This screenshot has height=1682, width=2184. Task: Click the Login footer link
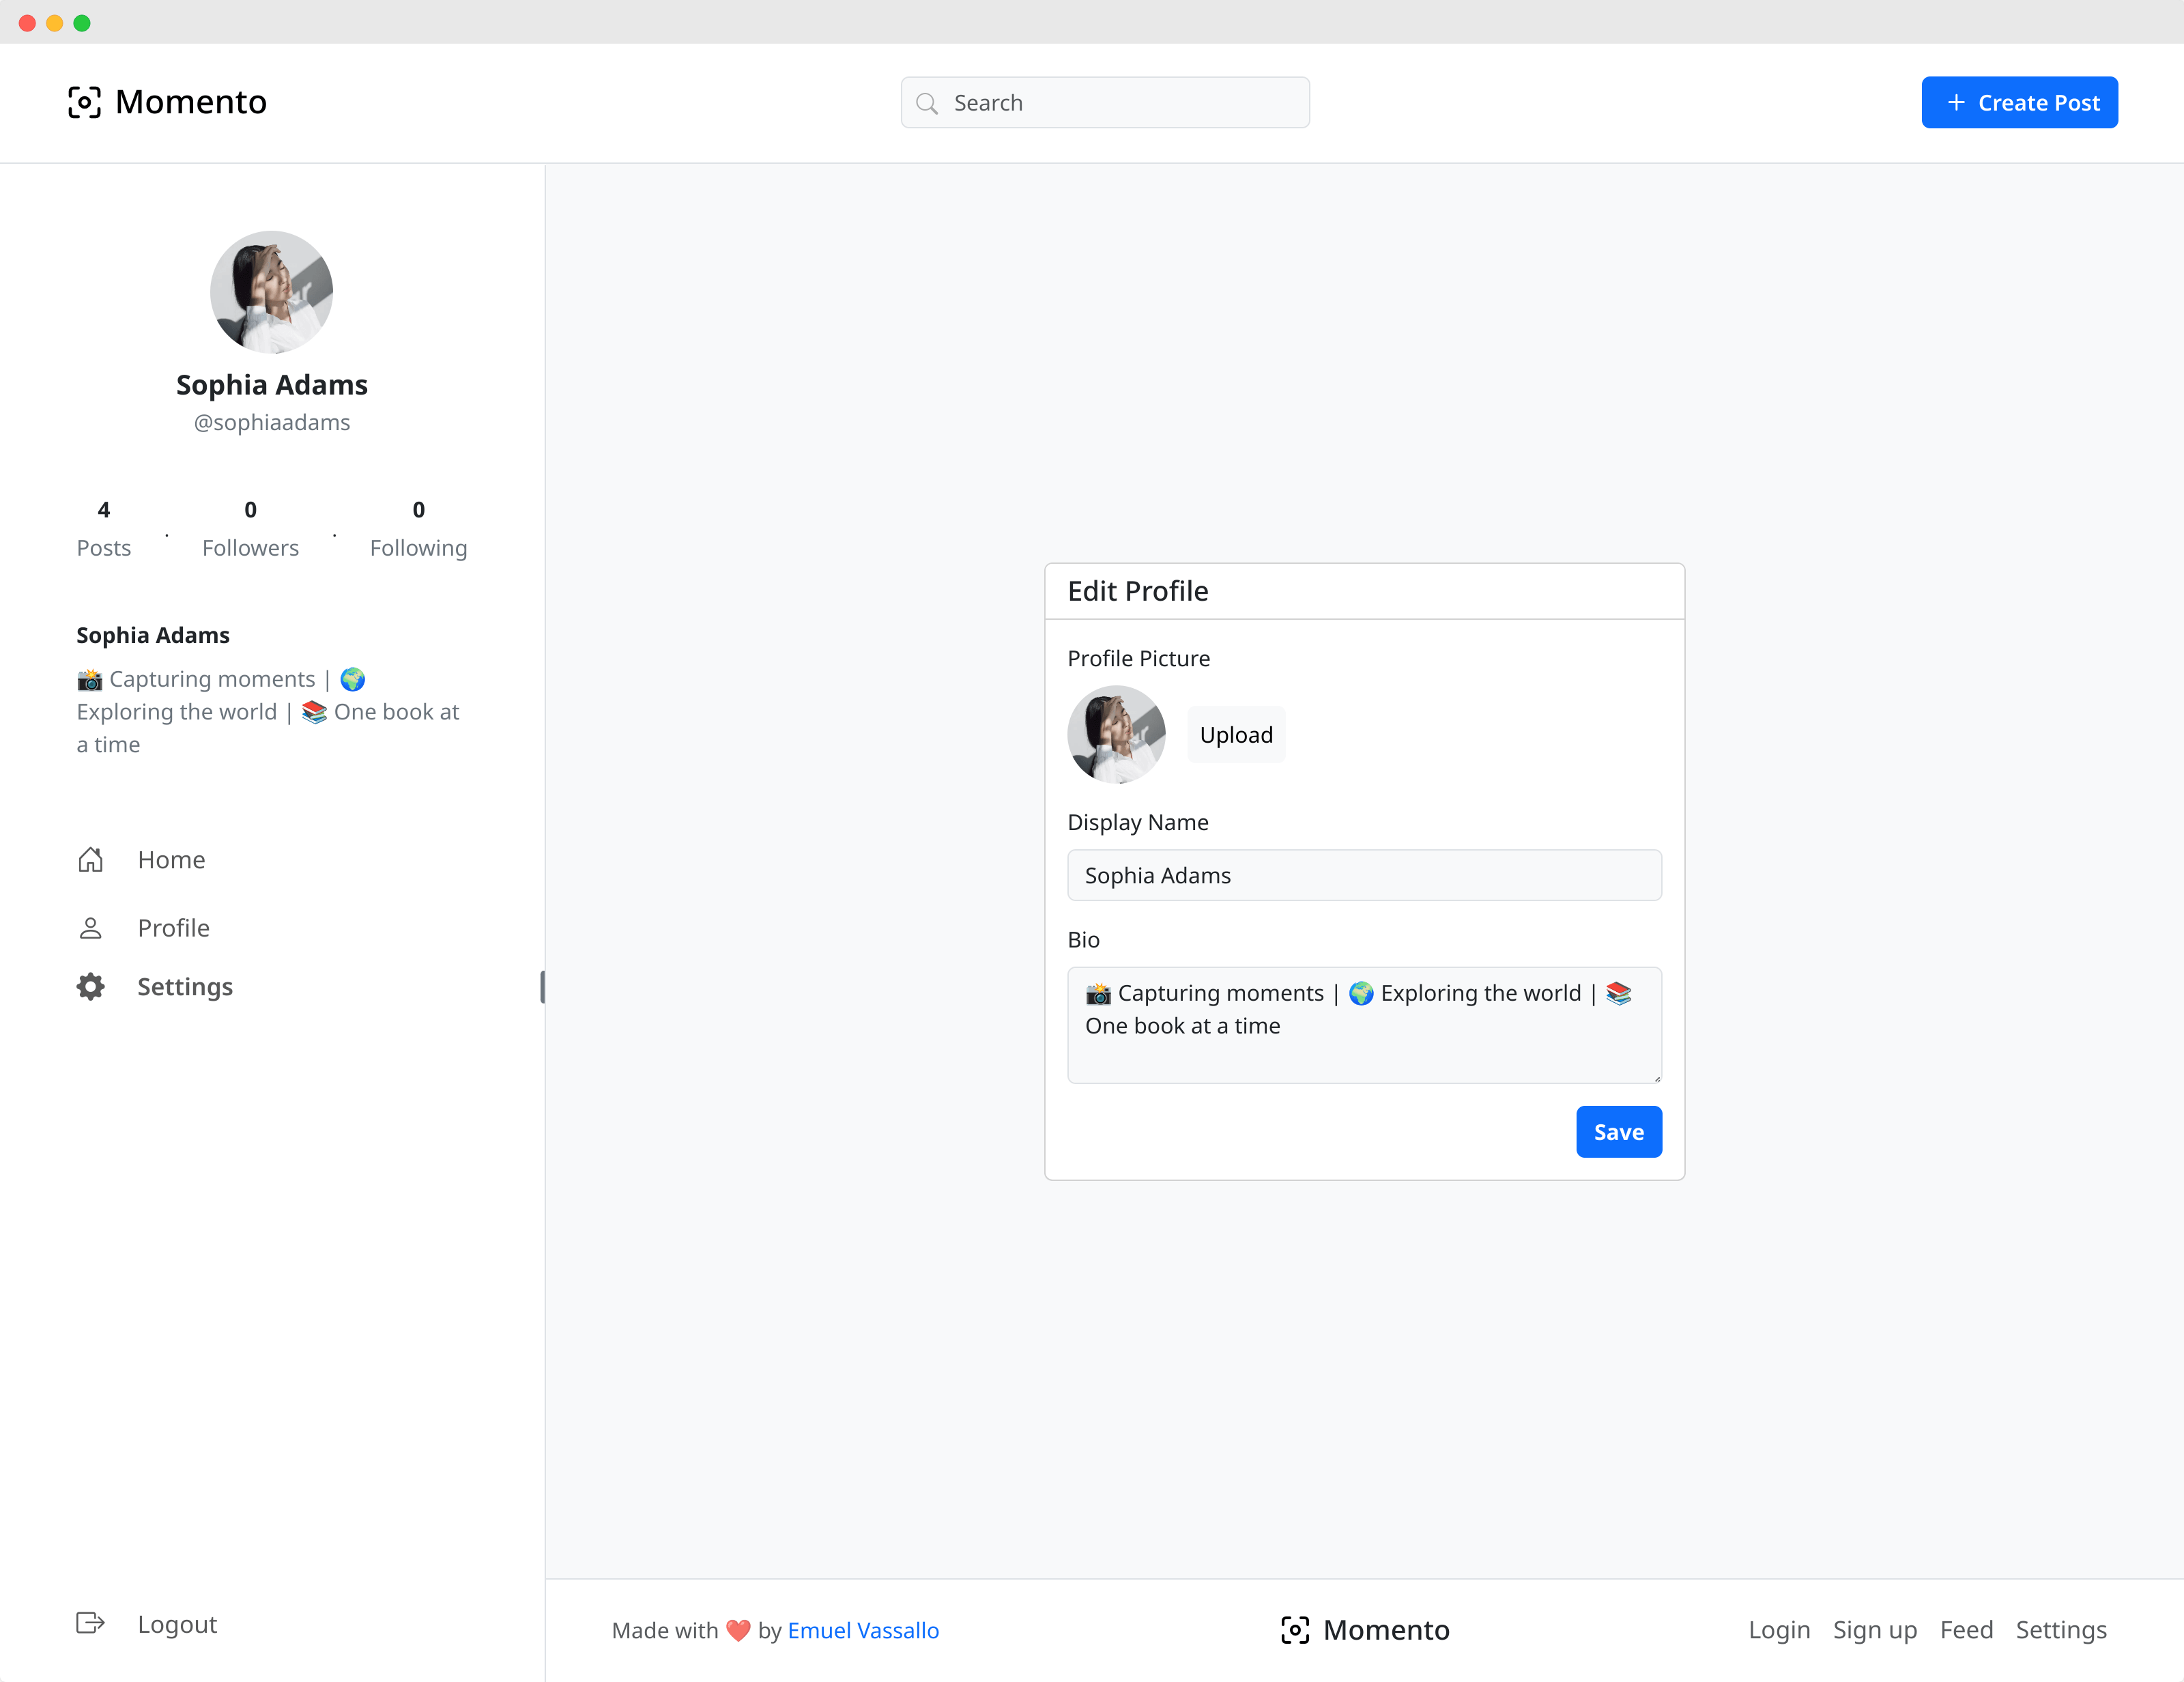coord(1779,1630)
